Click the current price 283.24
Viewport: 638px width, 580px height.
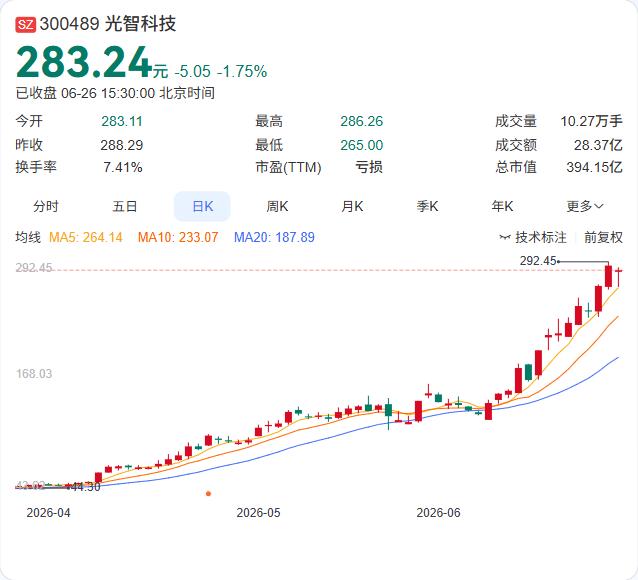84,62
